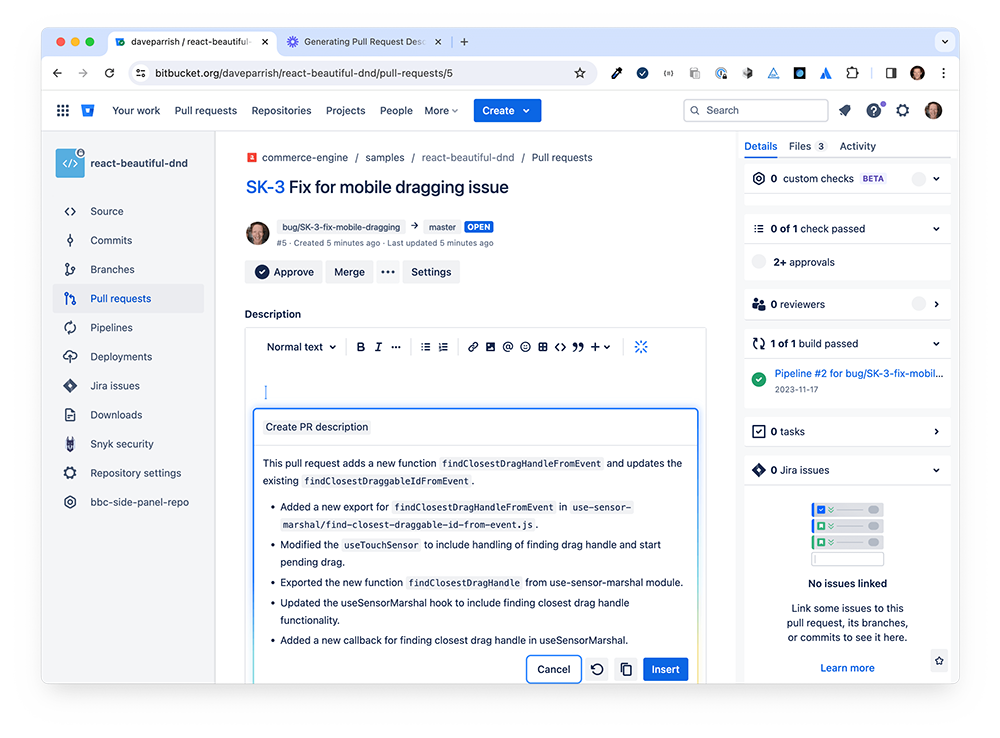Image resolution: width=1000 pixels, height=738 pixels.
Task: Regenerate the PR description with retry icon
Action: point(597,670)
